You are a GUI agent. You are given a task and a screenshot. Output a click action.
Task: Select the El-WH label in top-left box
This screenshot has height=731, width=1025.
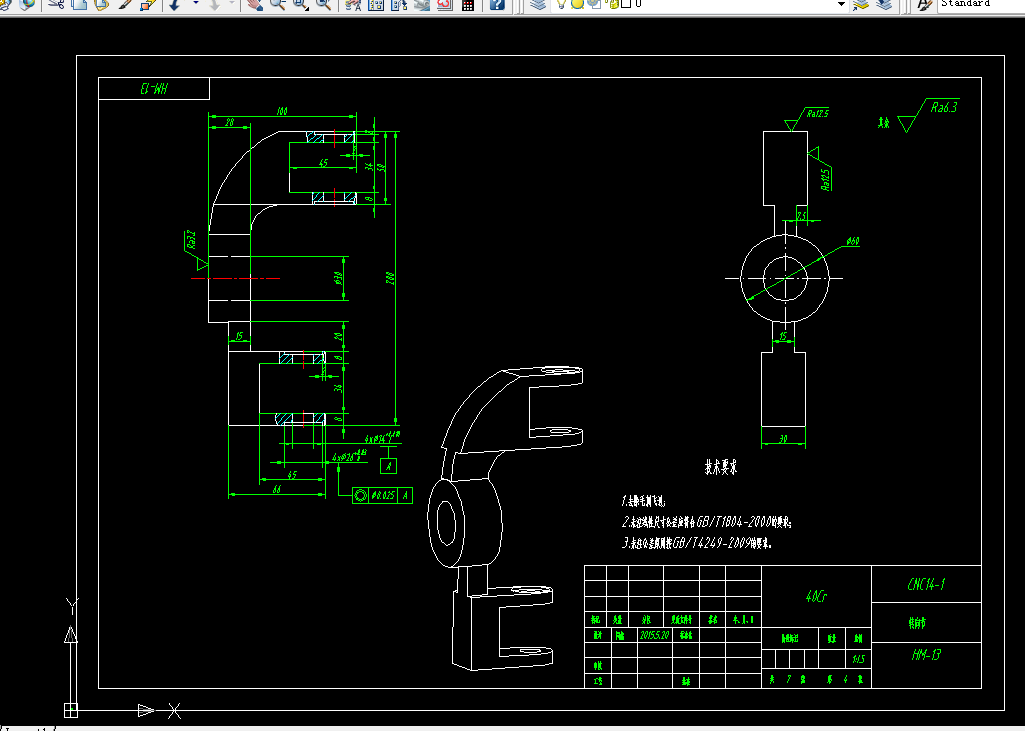tap(154, 88)
